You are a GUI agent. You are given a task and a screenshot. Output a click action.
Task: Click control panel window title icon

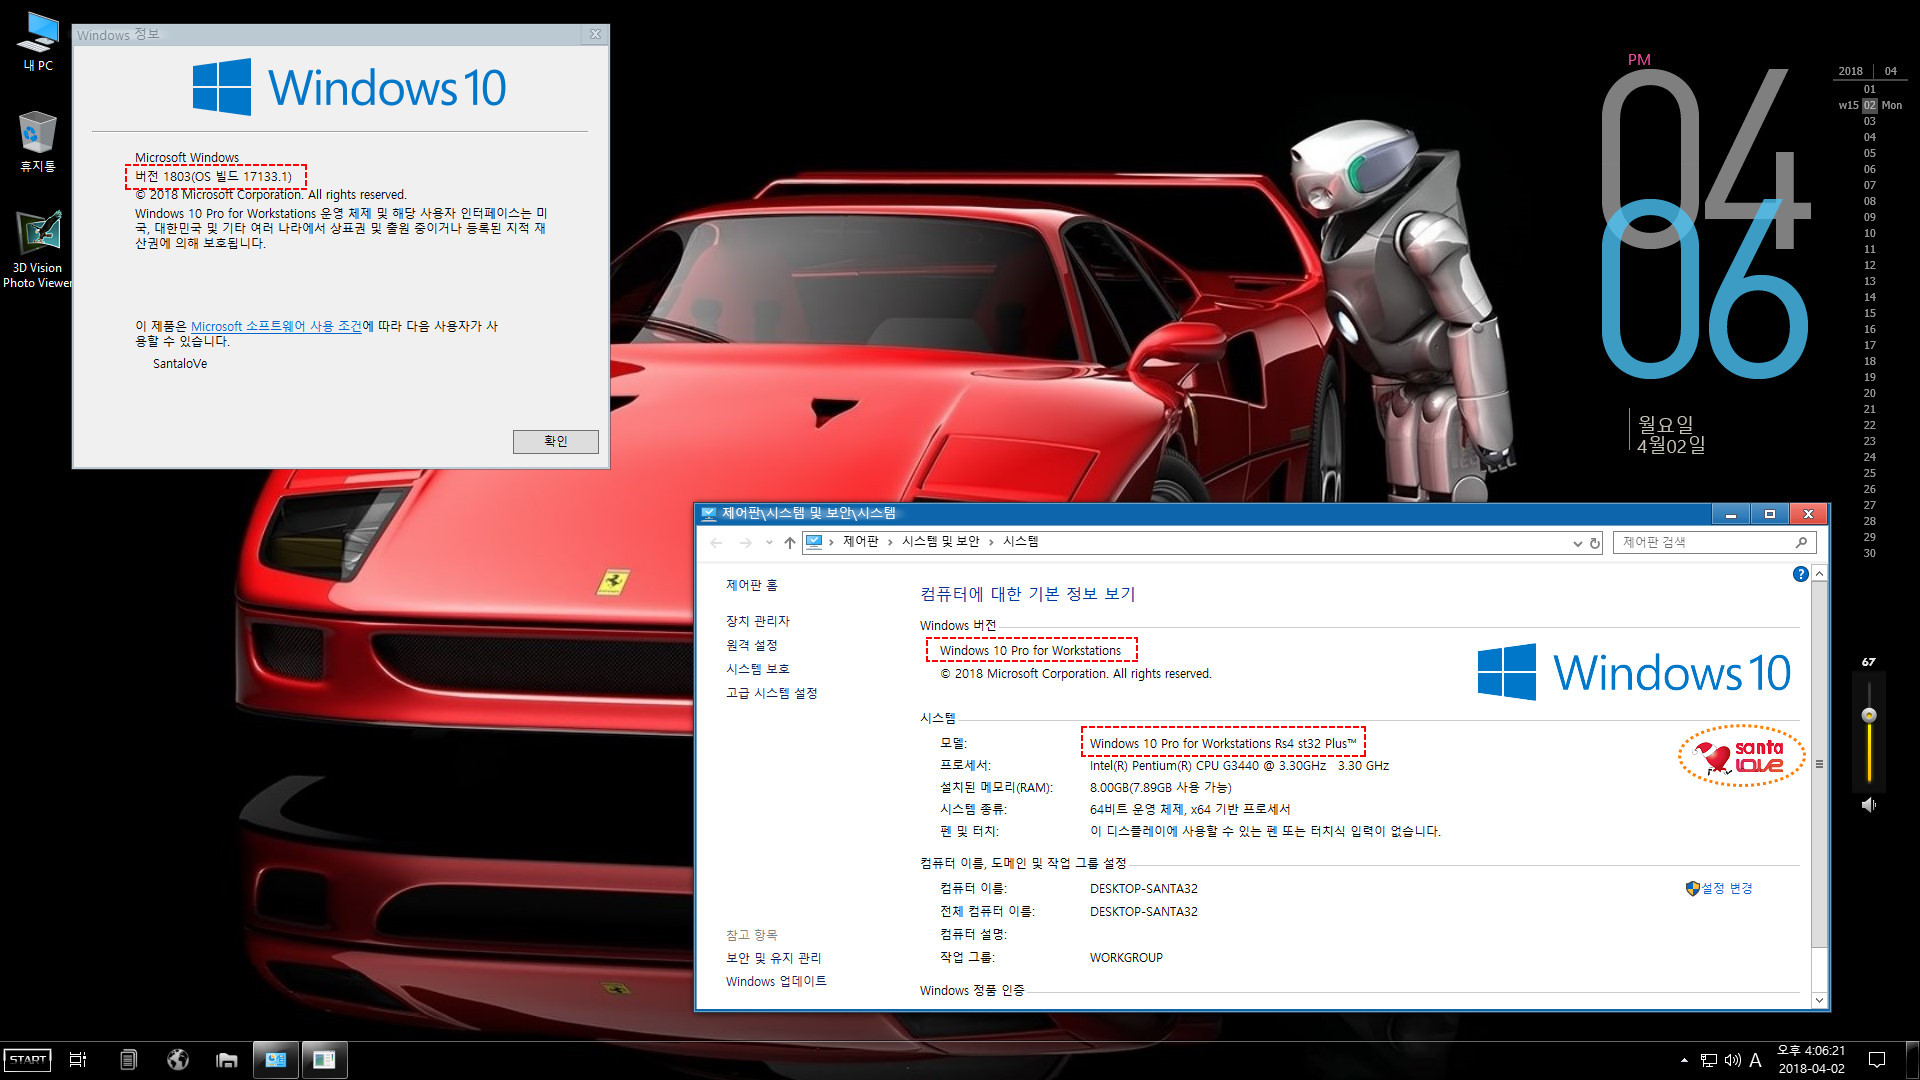pyautogui.click(x=709, y=514)
